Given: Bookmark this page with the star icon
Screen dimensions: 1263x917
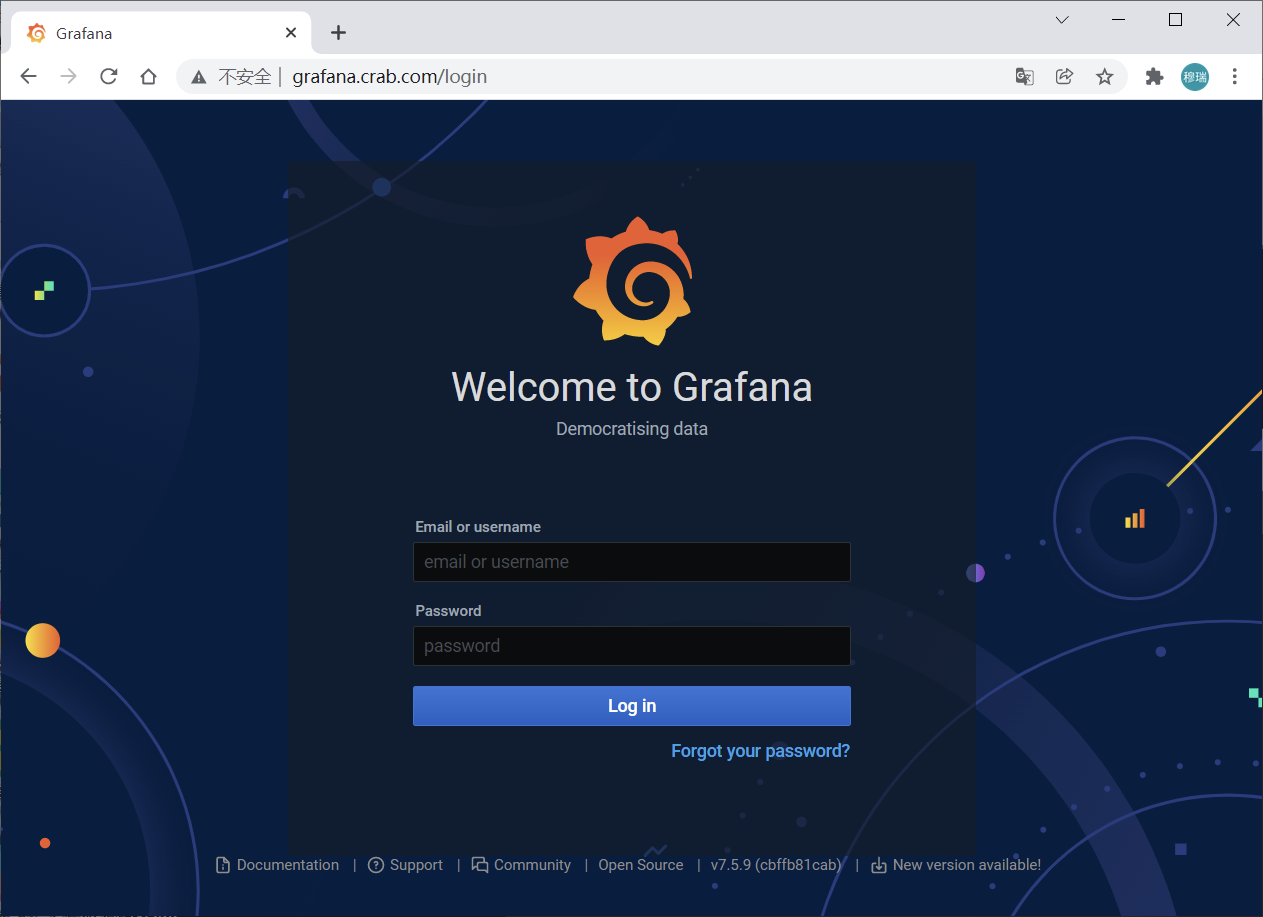Looking at the screenshot, I should 1105,77.
